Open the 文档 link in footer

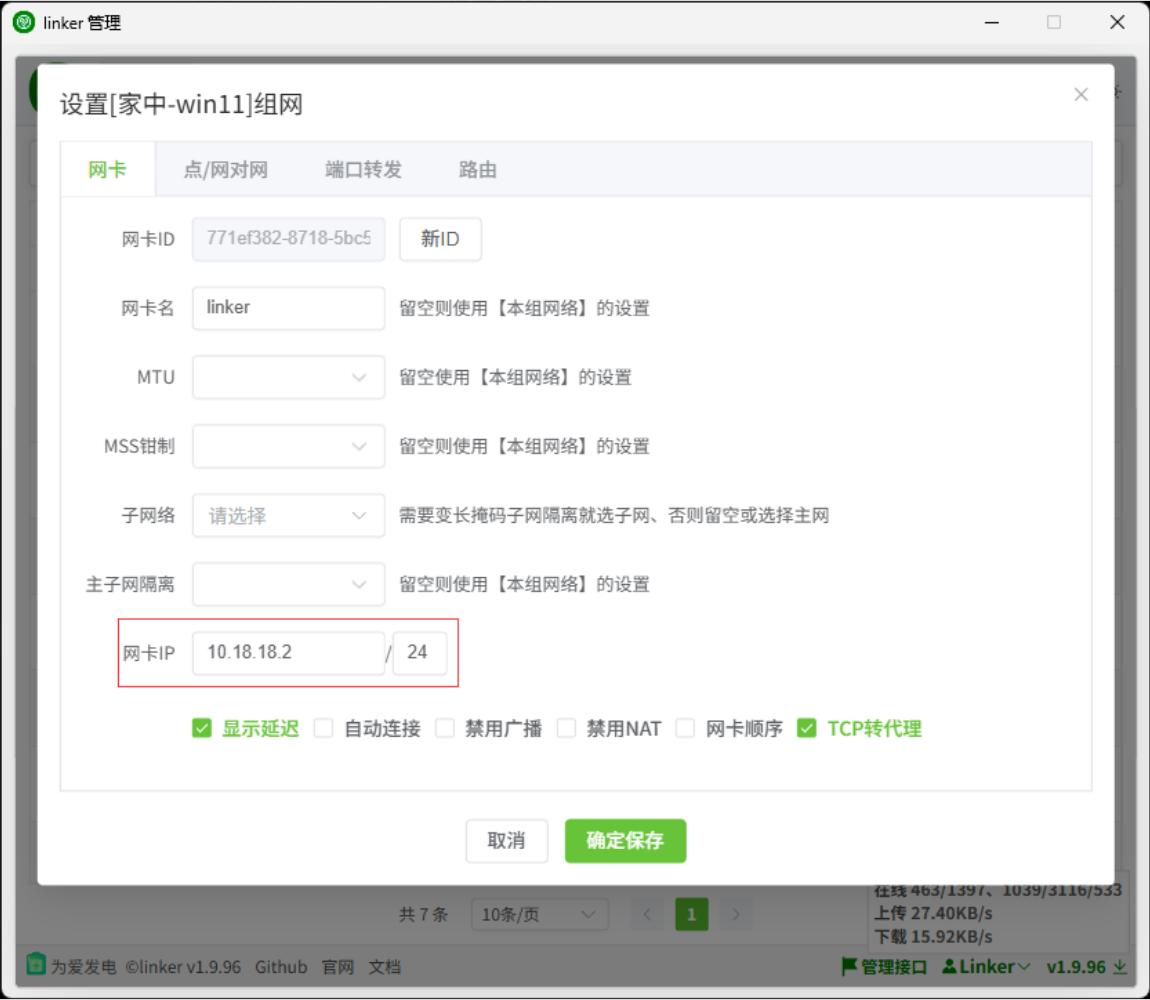384,967
